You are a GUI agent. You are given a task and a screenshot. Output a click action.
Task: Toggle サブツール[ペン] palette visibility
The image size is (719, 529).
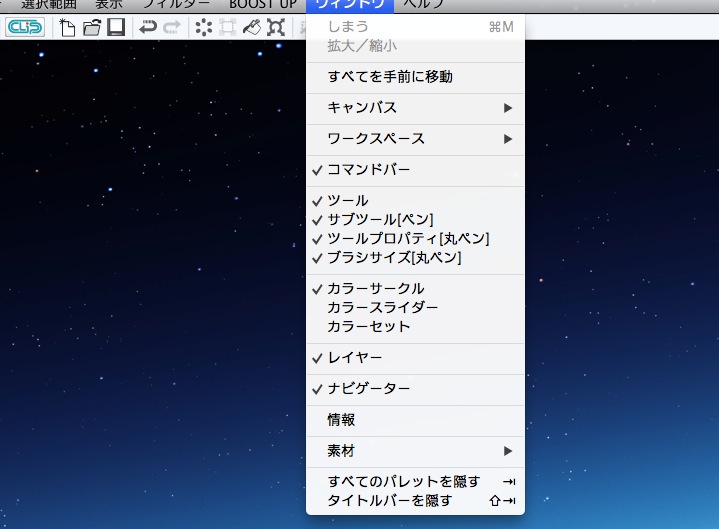click(x=415, y=220)
